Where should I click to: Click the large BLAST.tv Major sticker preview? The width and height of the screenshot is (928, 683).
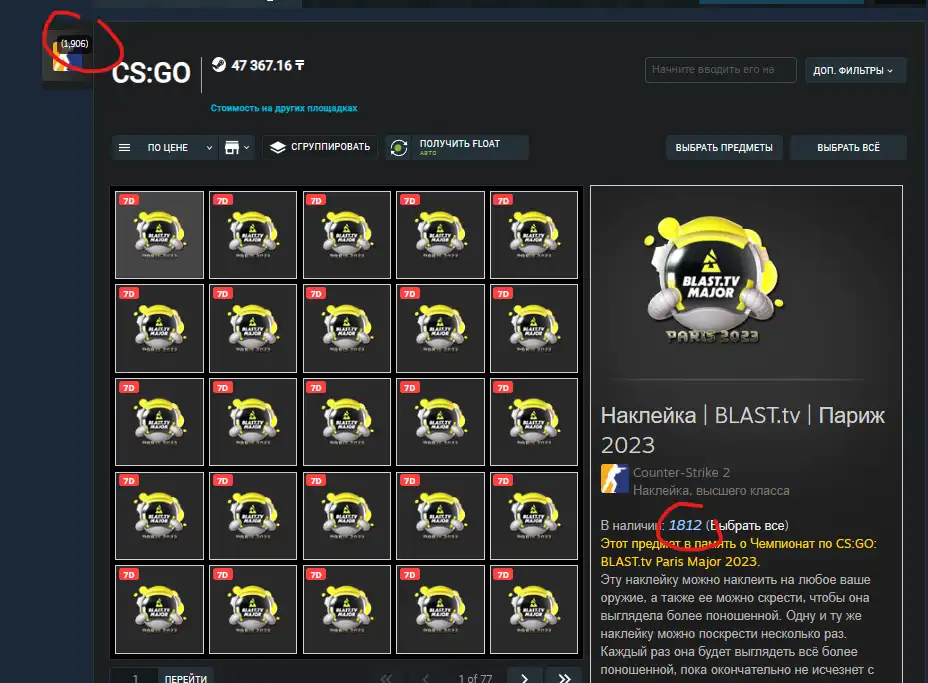click(712, 278)
